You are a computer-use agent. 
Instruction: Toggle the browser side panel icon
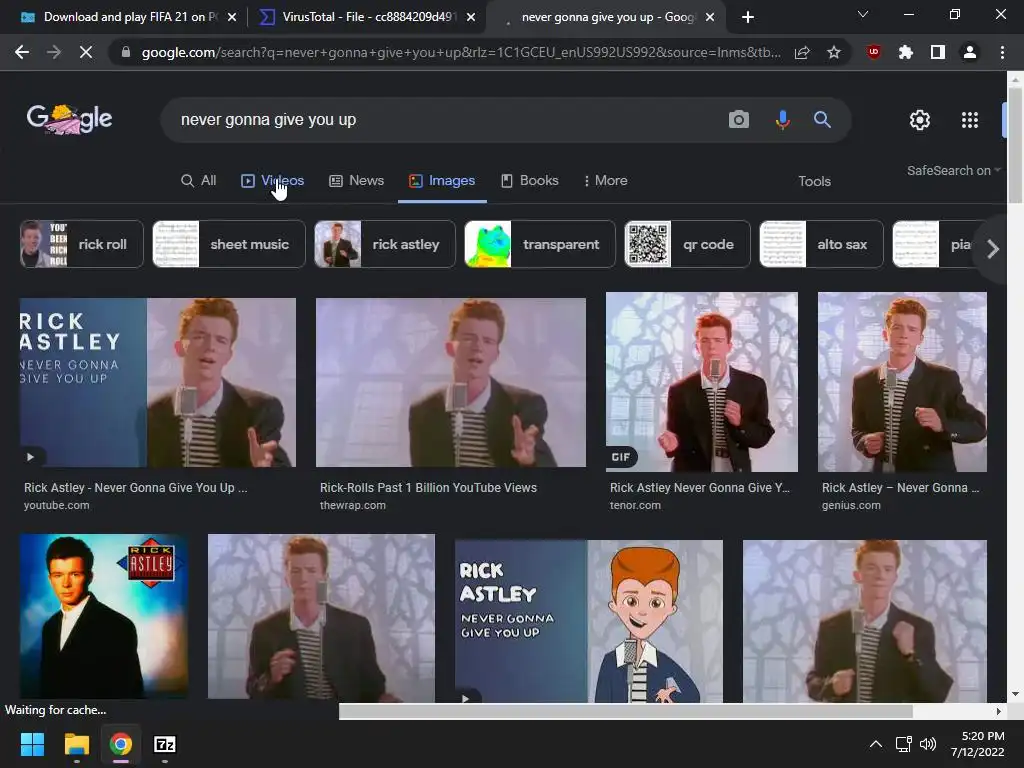point(938,52)
